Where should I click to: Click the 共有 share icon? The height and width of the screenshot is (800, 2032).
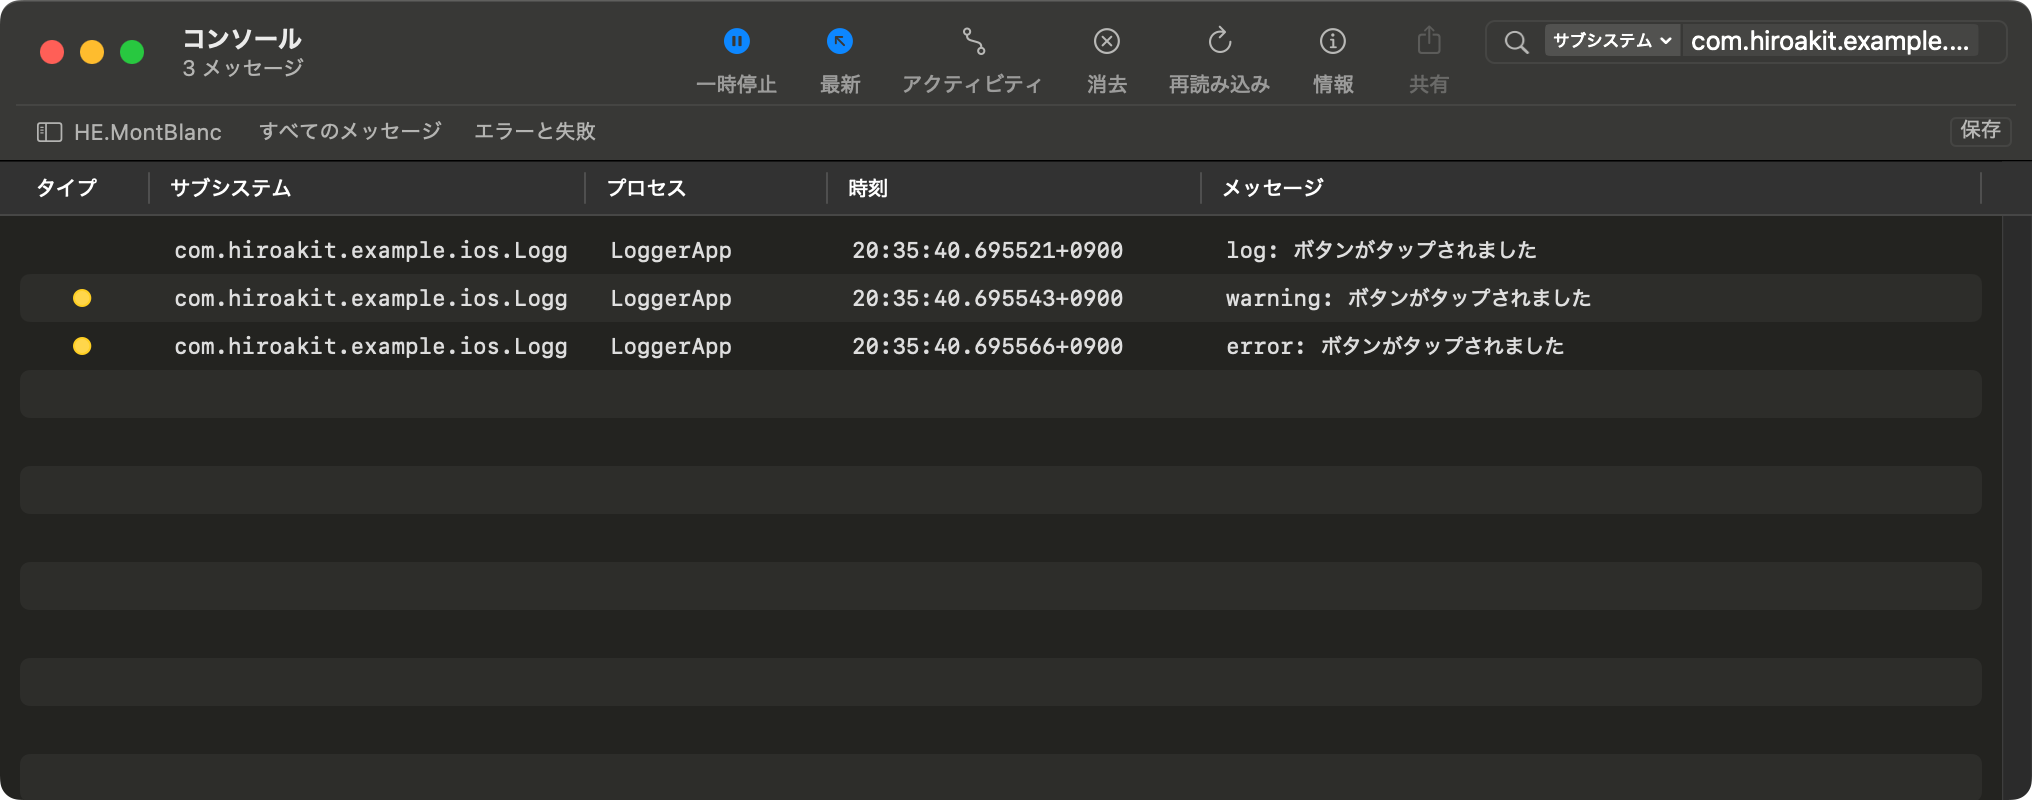tap(1429, 42)
